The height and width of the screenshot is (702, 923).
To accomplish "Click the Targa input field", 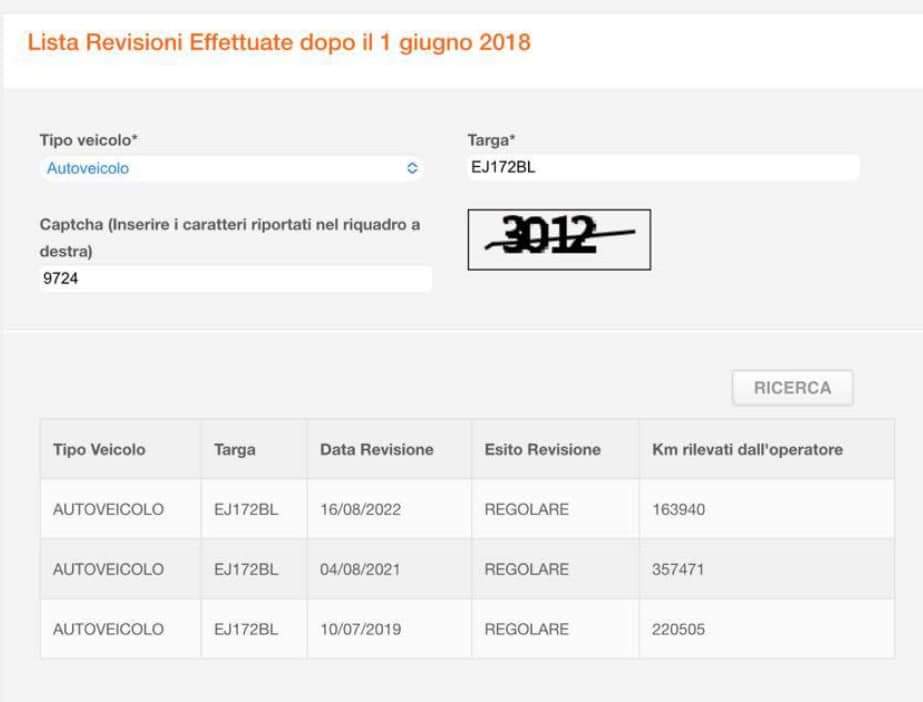I will pos(662,168).
